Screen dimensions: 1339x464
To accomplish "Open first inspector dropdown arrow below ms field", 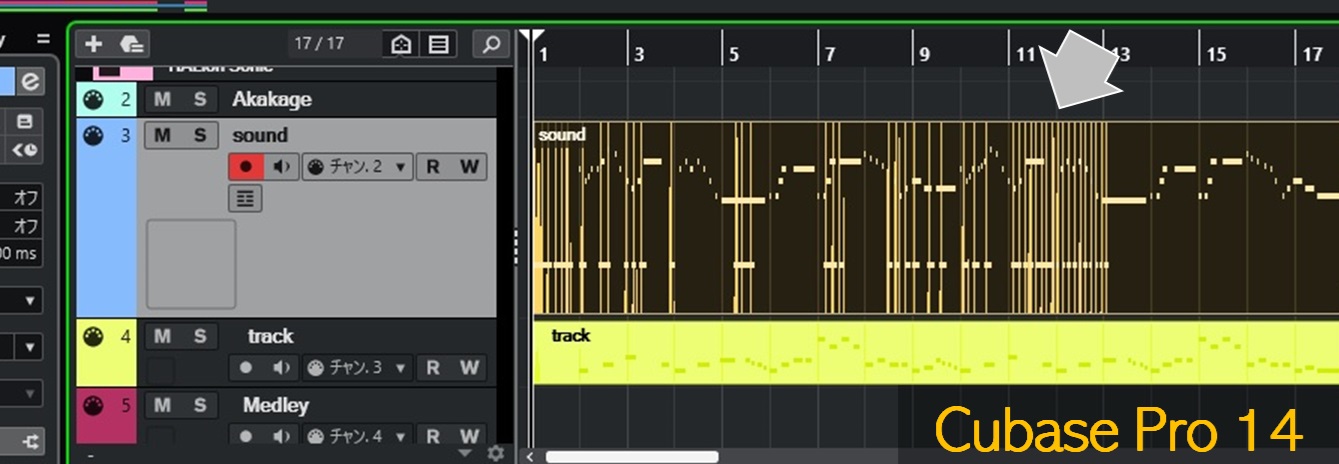I will coord(31,300).
